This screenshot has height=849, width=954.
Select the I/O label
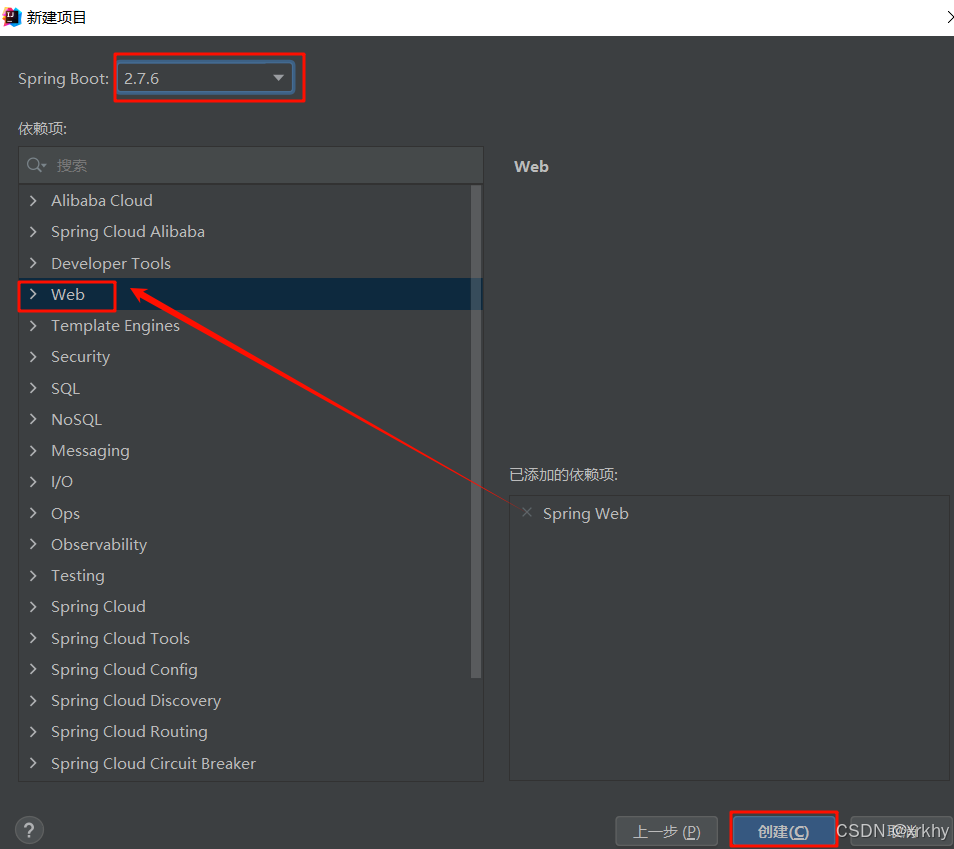tap(61, 481)
